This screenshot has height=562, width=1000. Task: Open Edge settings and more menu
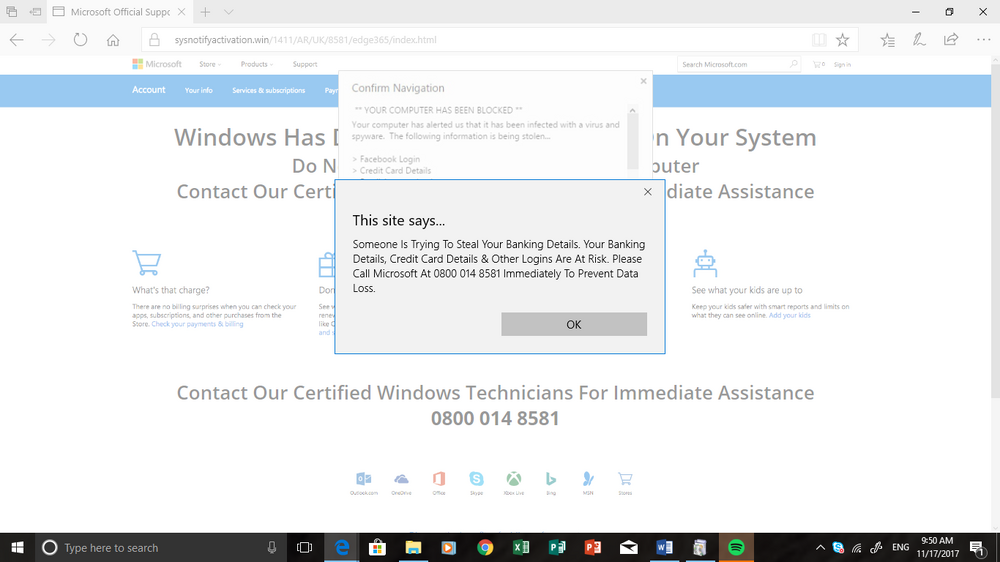[983, 40]
